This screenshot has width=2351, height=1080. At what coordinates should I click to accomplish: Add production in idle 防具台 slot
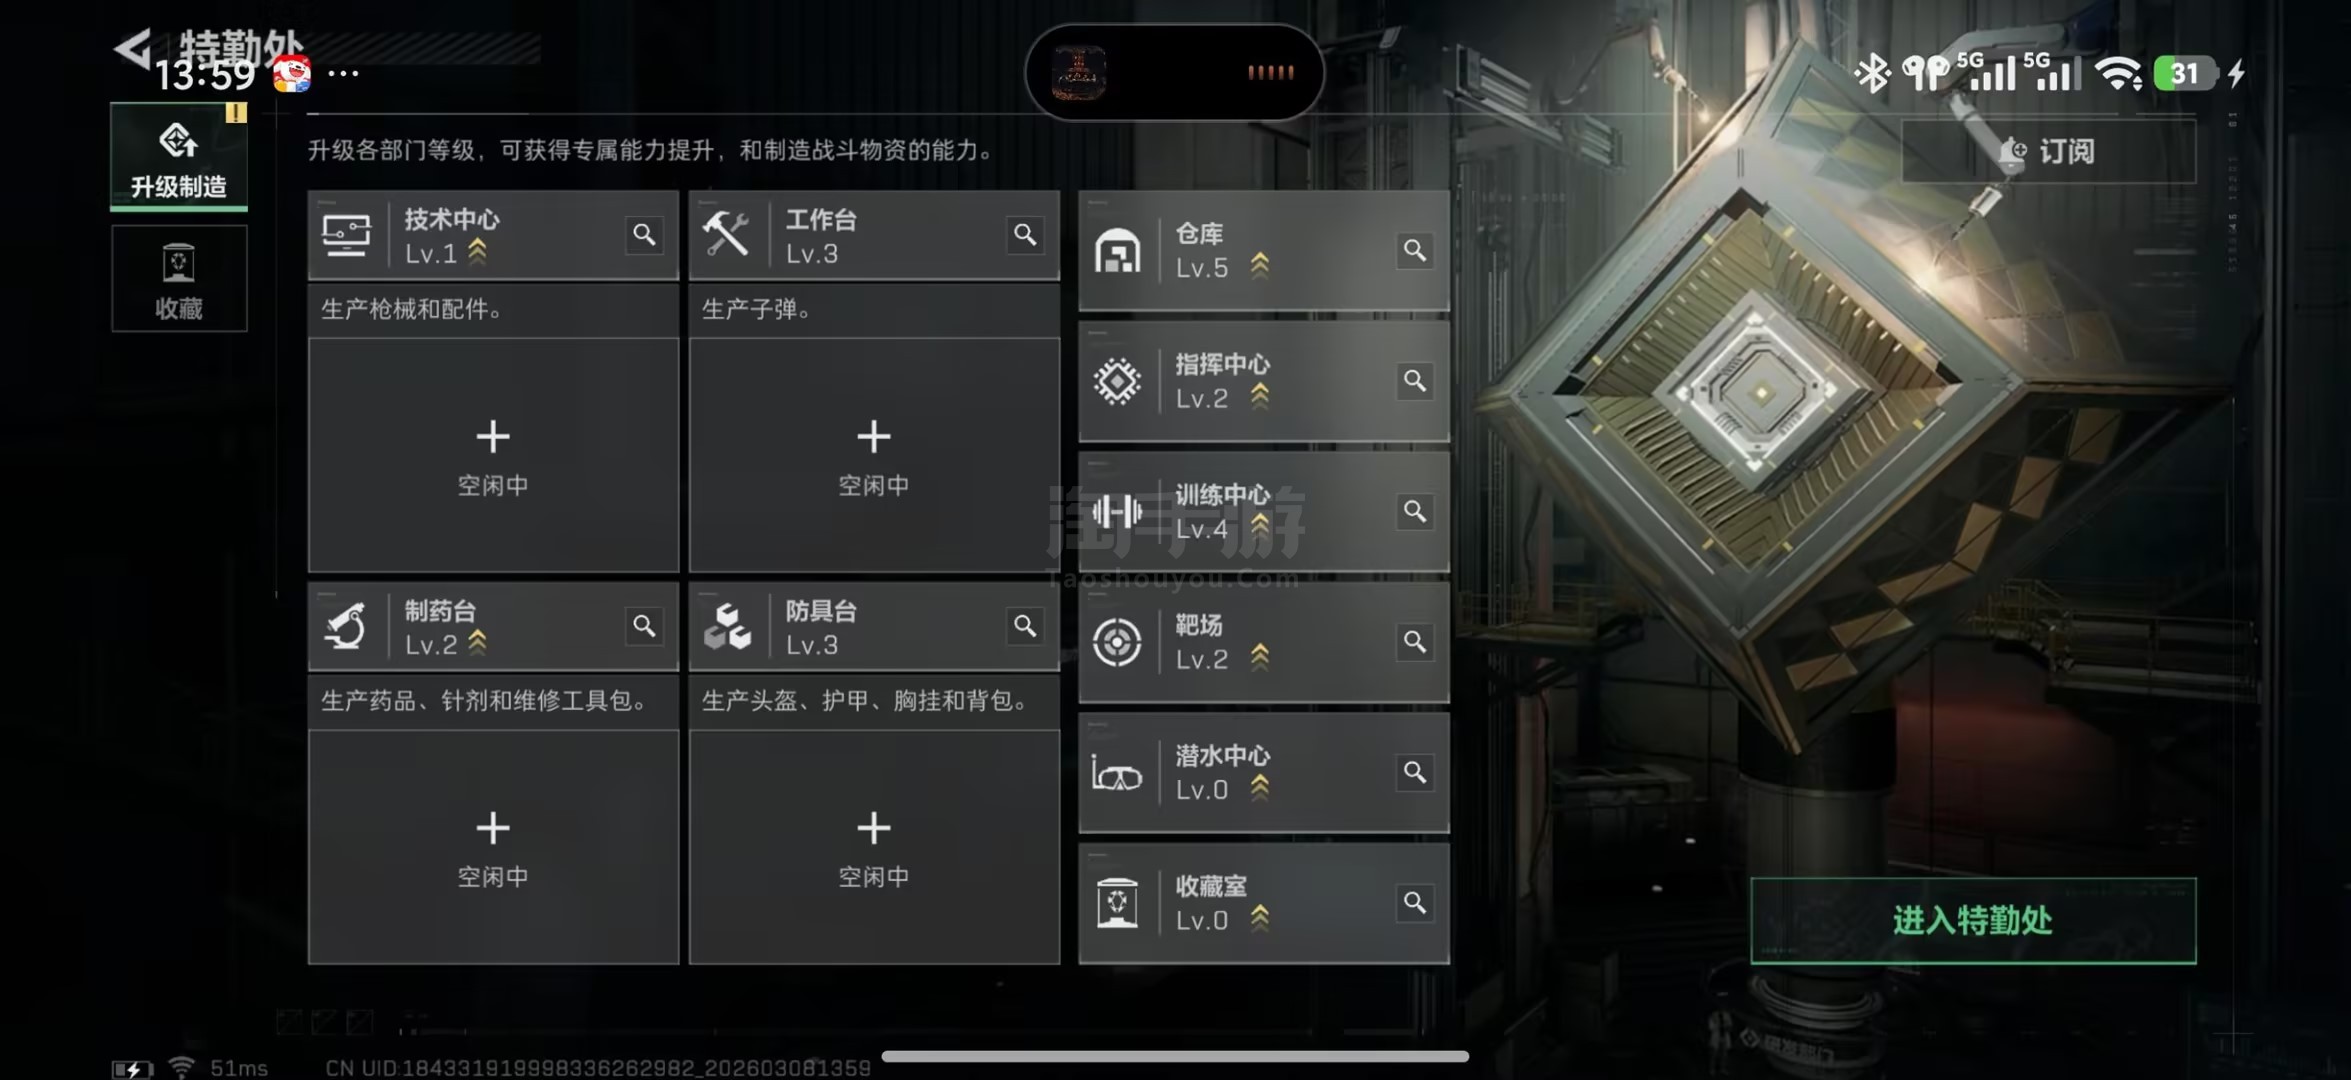coord(874,847)
